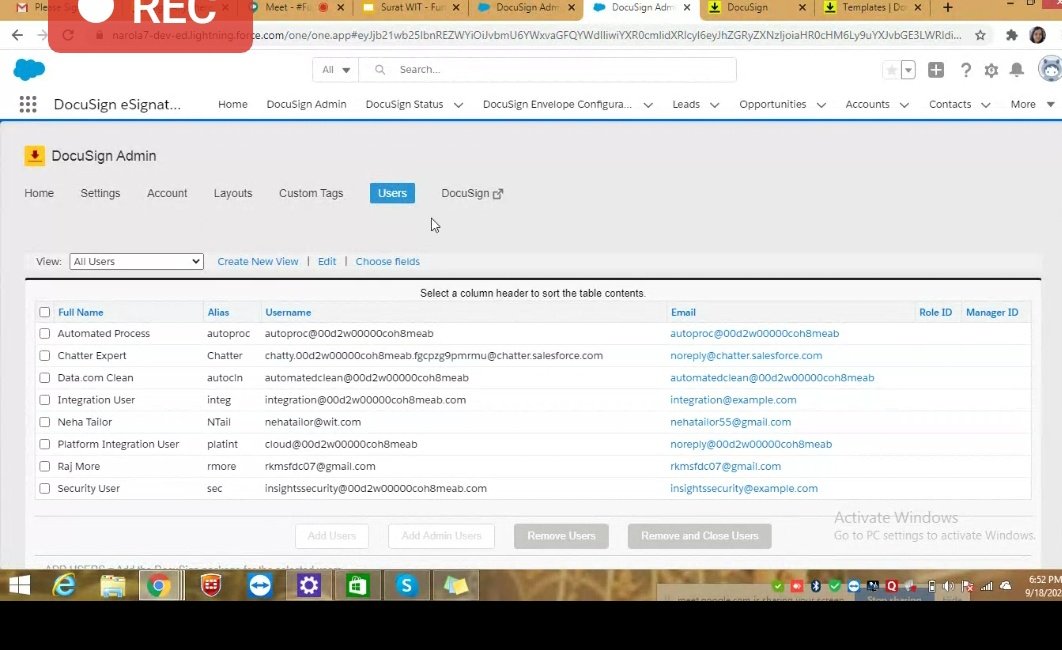Open the Windows Start button
This screenshot has height=650, width=1062.
point(20,585)
